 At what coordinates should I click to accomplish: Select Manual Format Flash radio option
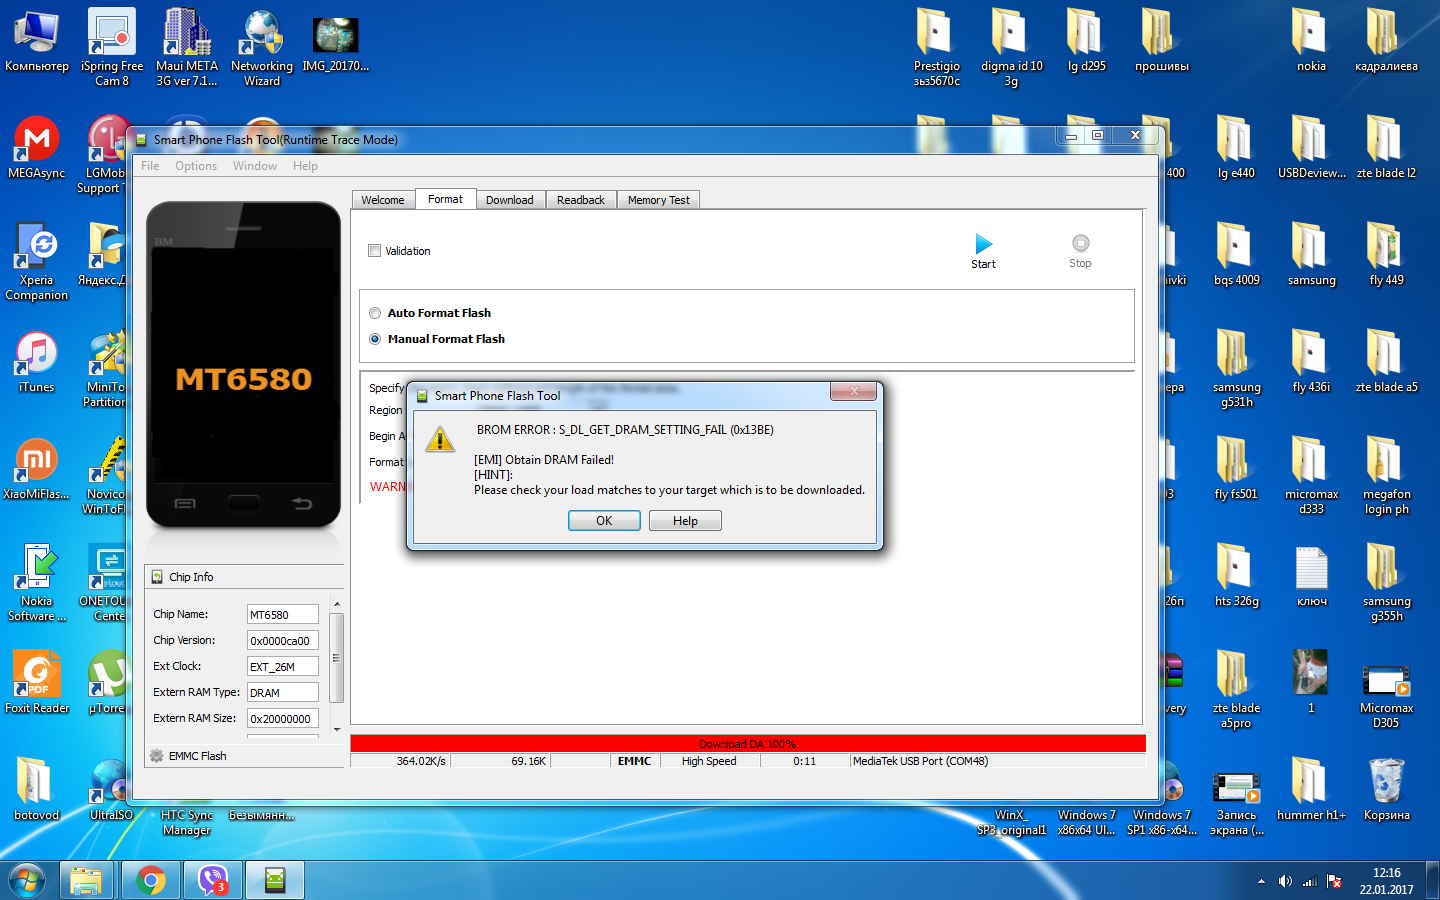pos(375,339)
